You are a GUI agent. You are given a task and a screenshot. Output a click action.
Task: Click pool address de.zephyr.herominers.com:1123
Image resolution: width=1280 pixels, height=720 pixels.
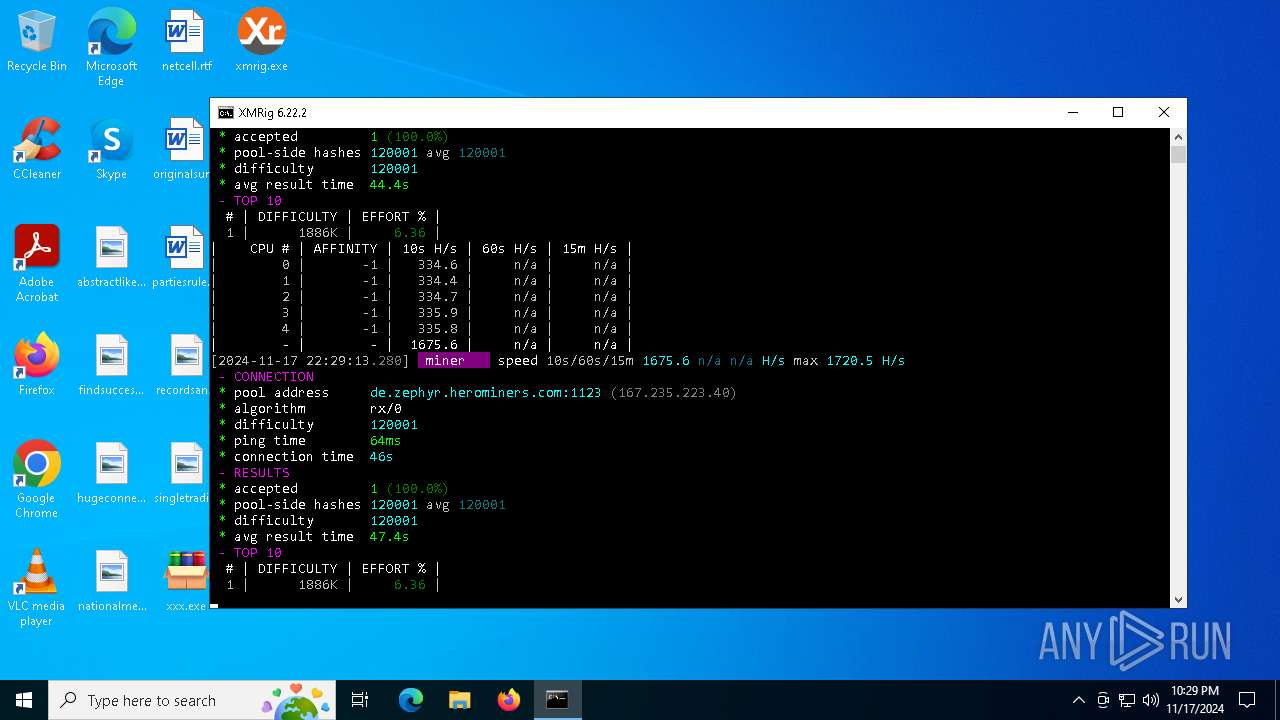coord(485,393)
